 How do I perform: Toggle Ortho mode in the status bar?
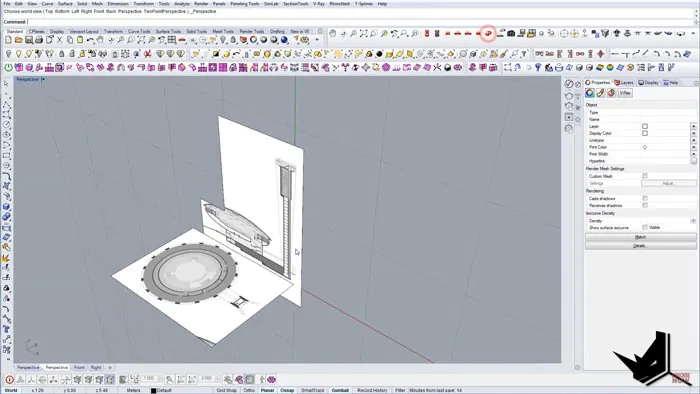point(249,390)
